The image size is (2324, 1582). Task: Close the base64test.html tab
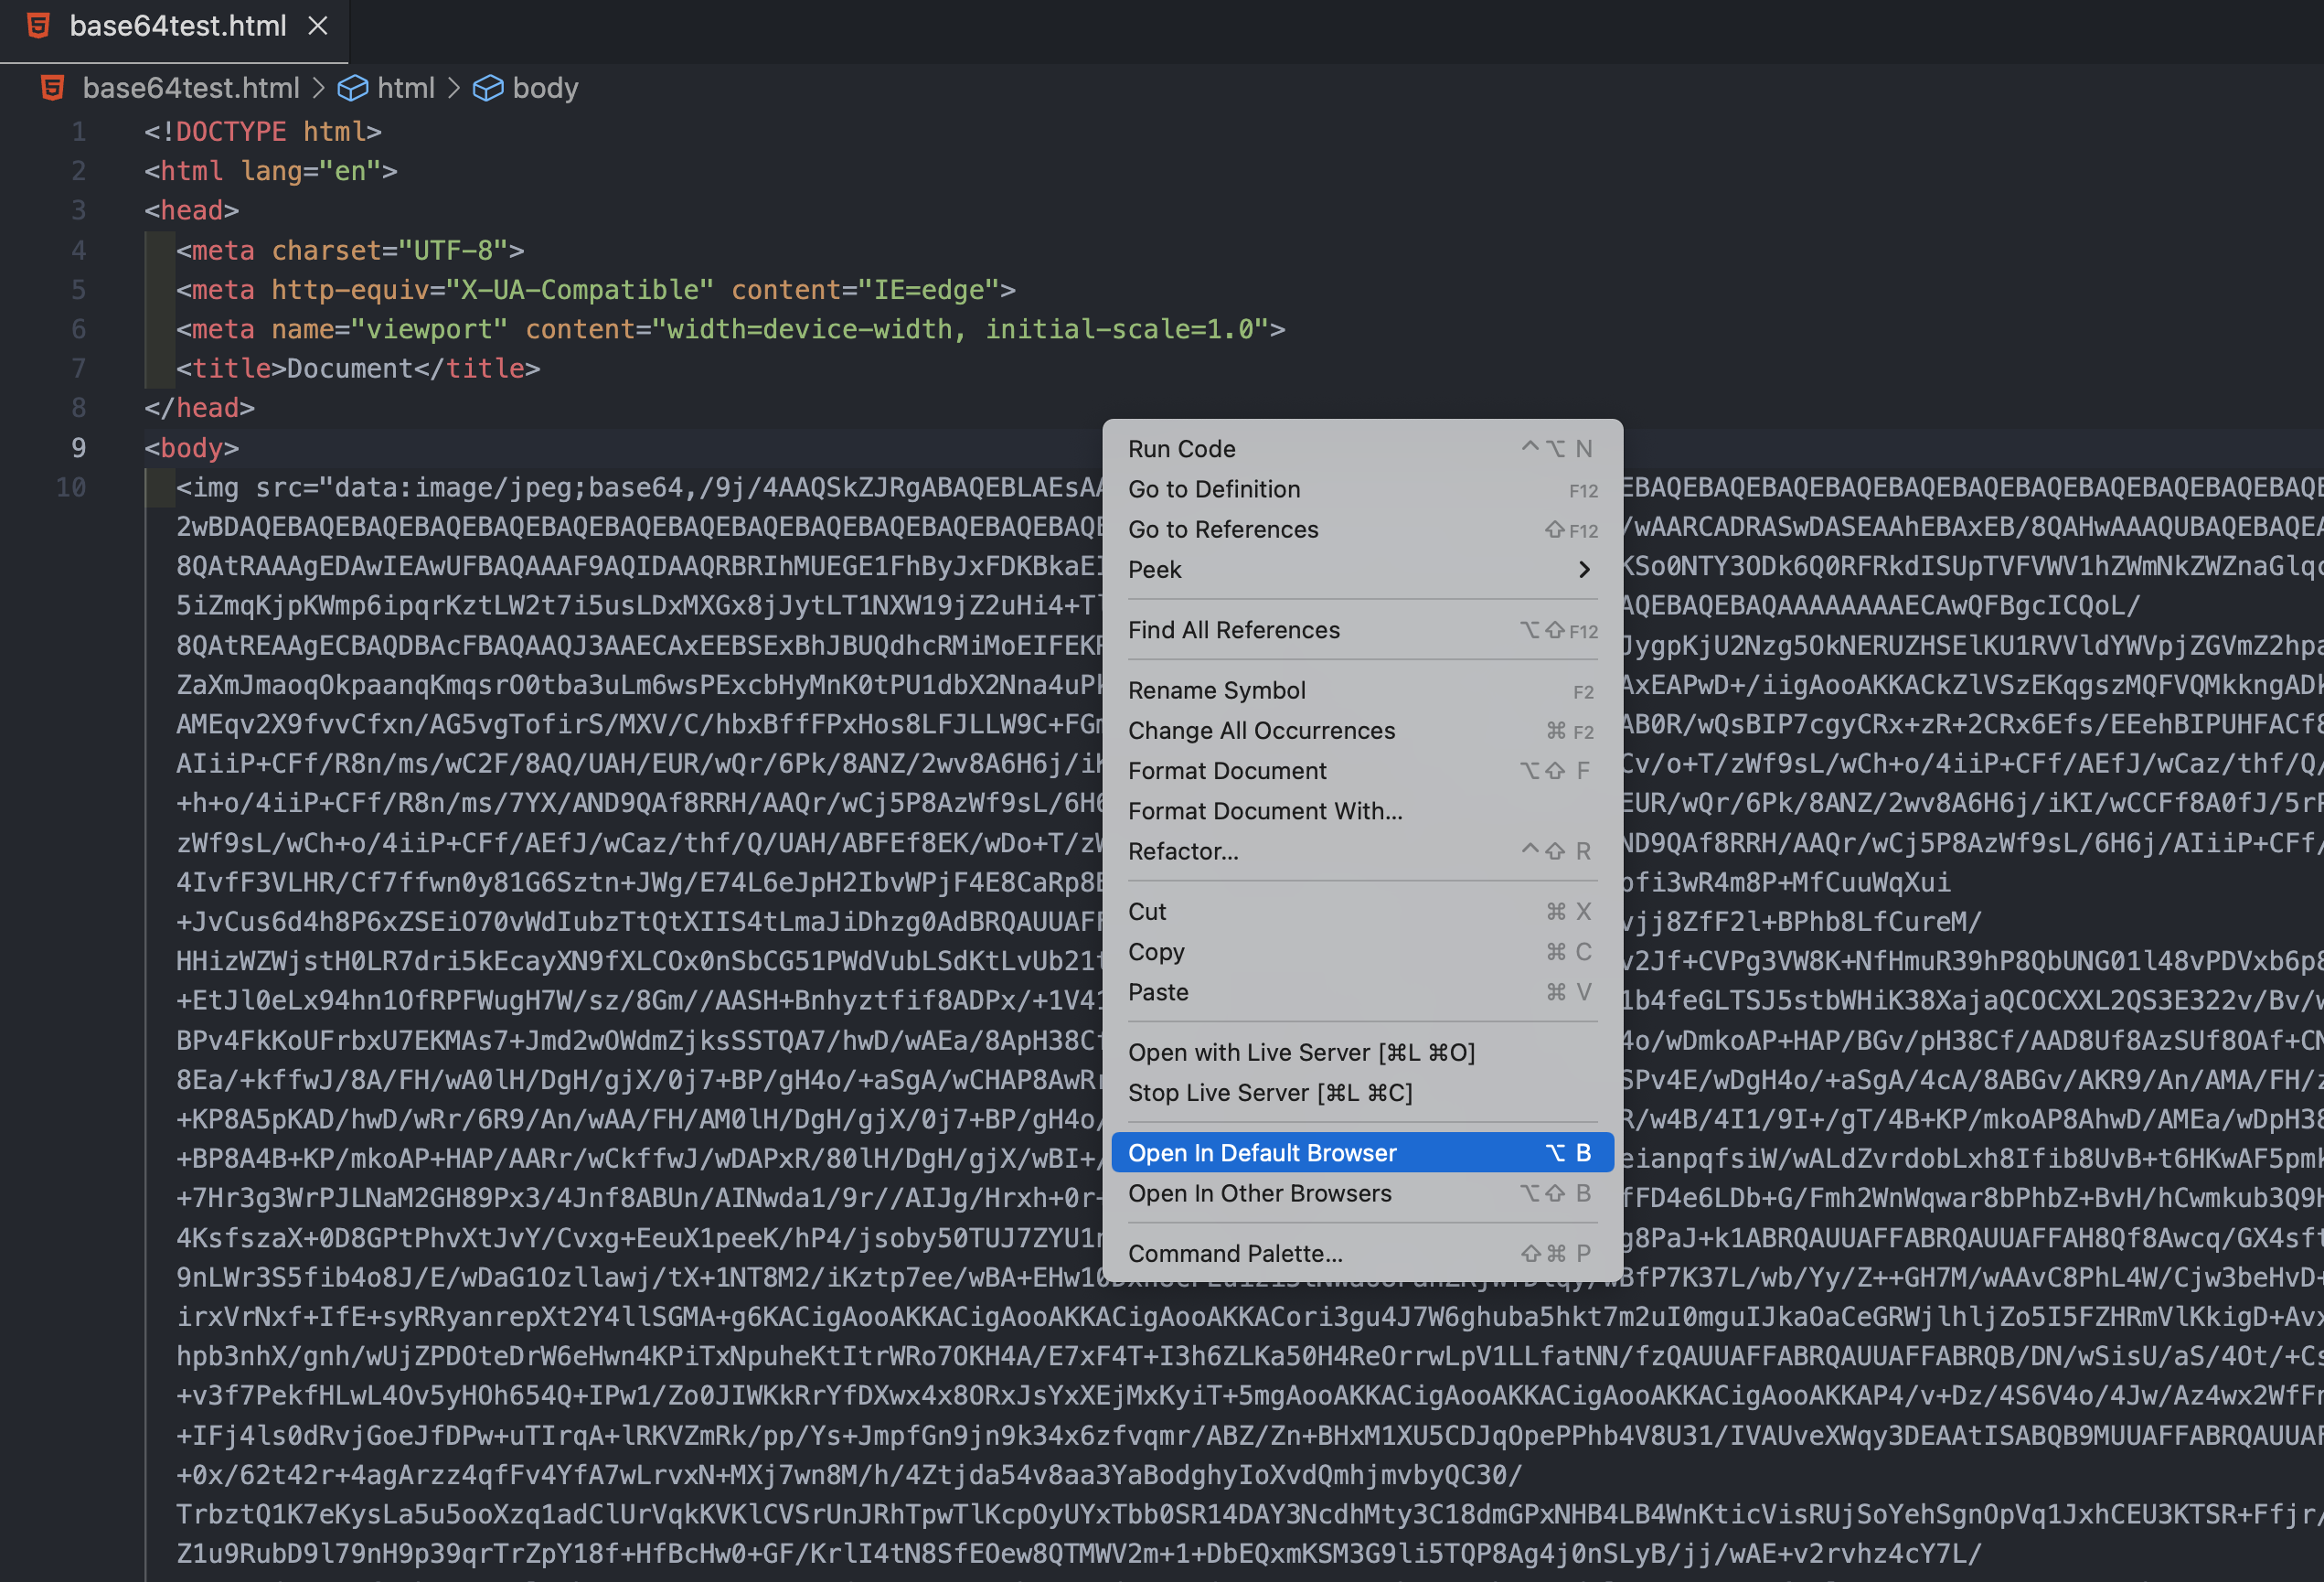click(x=318, y=26)
